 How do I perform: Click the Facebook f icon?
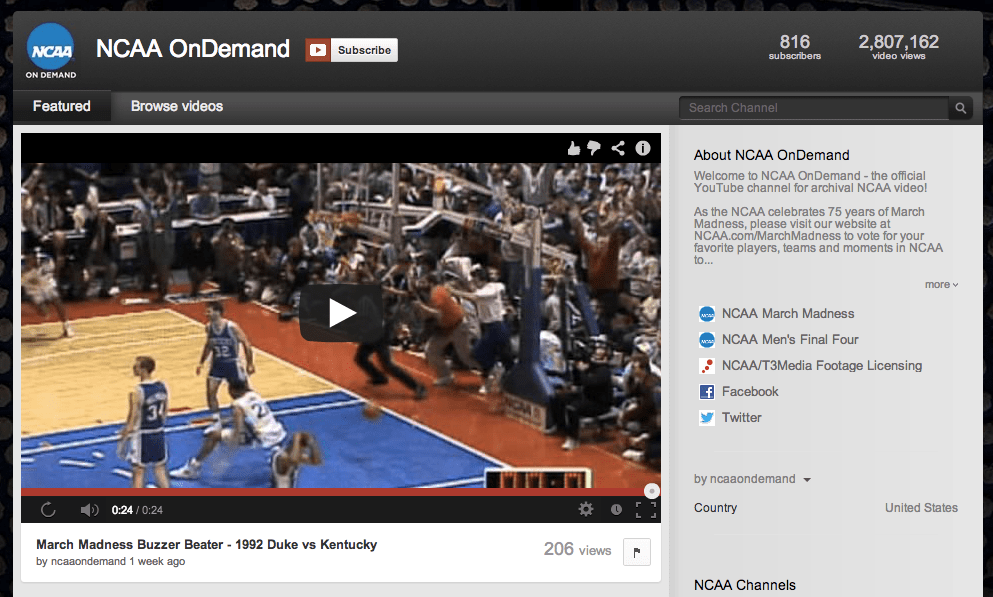707,392
